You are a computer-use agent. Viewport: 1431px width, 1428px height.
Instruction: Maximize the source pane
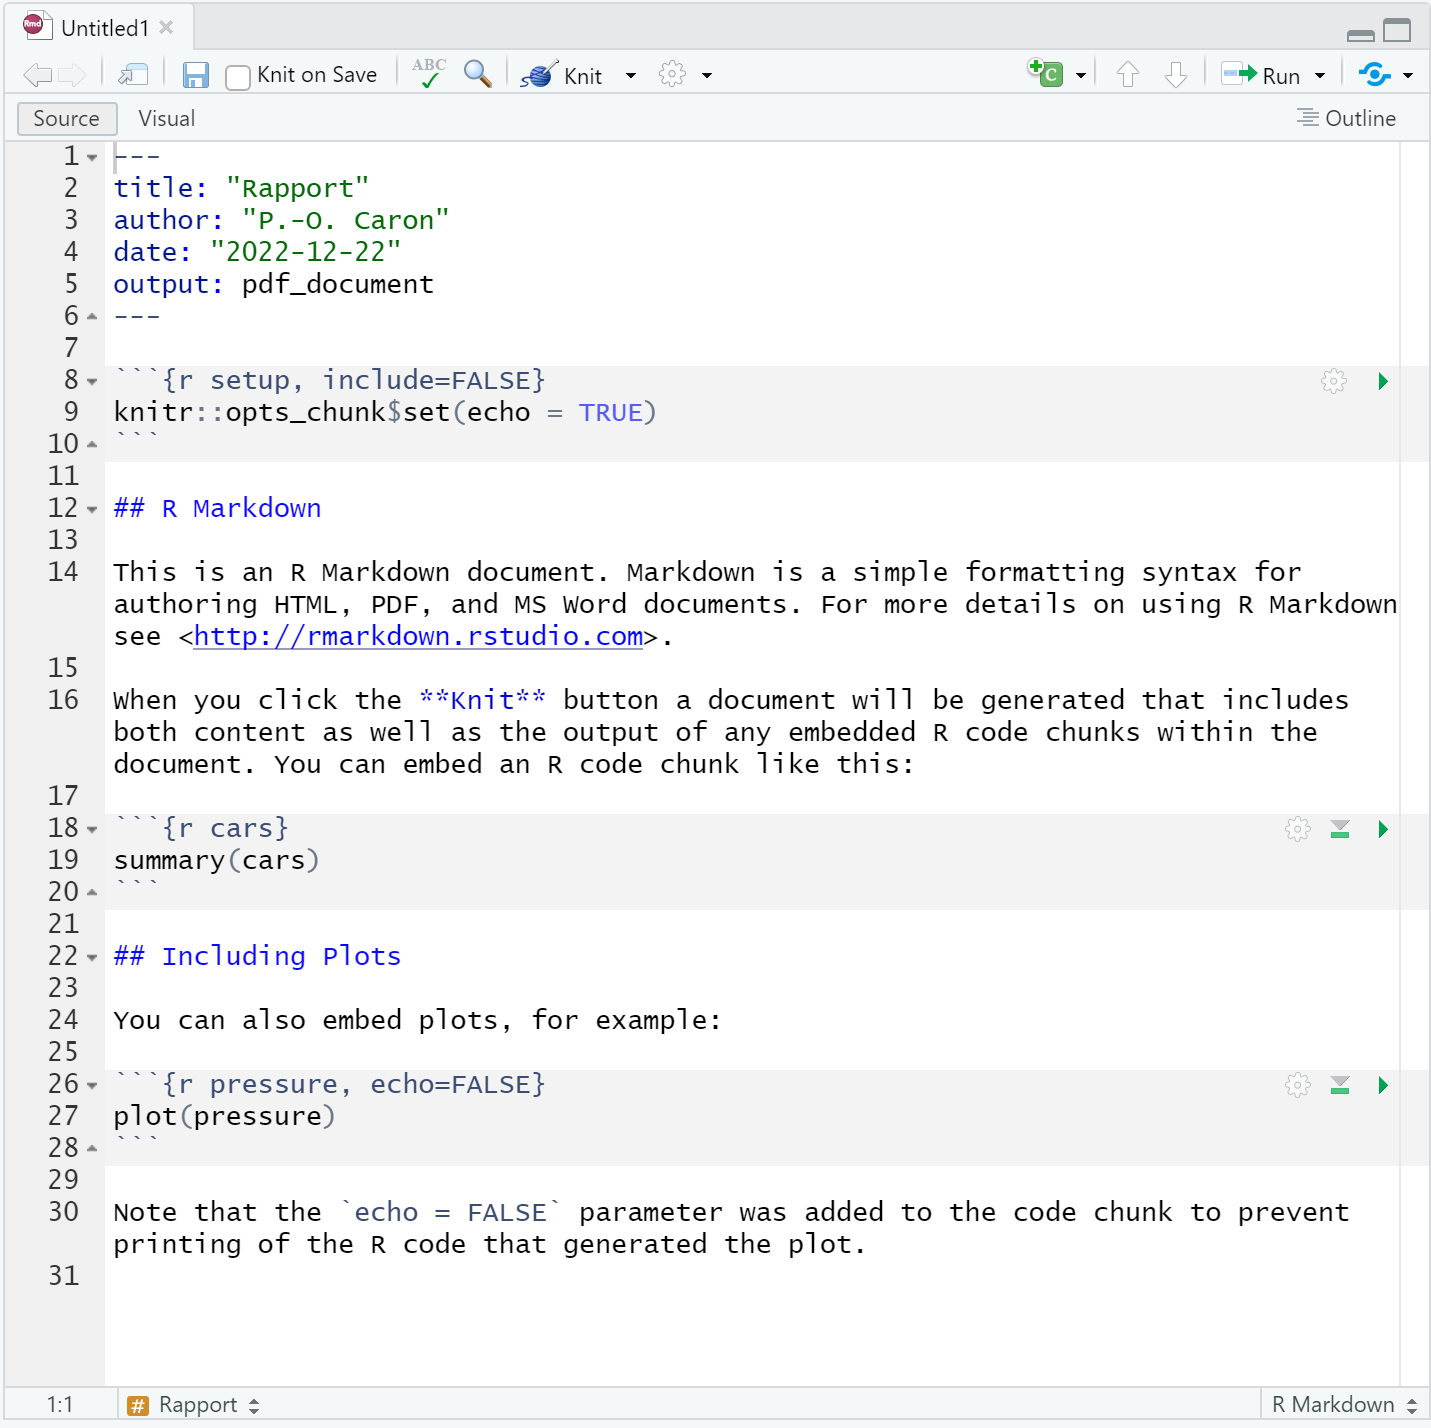[1397, 30]
